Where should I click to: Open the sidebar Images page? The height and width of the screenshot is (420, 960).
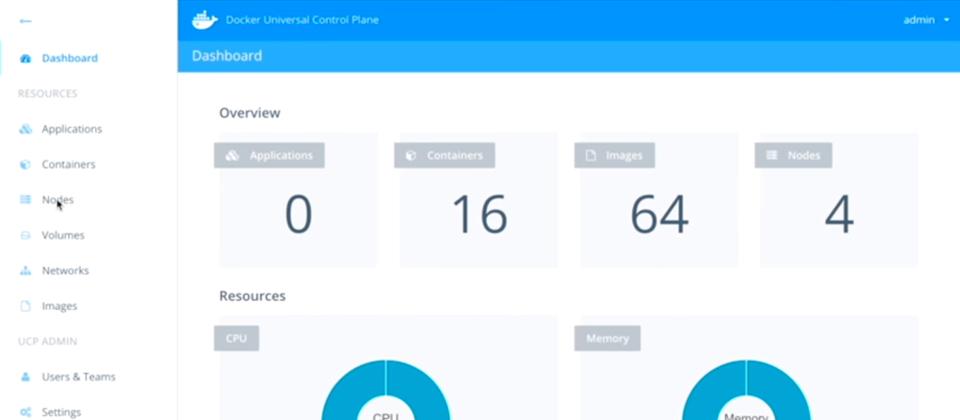(59, 306)
